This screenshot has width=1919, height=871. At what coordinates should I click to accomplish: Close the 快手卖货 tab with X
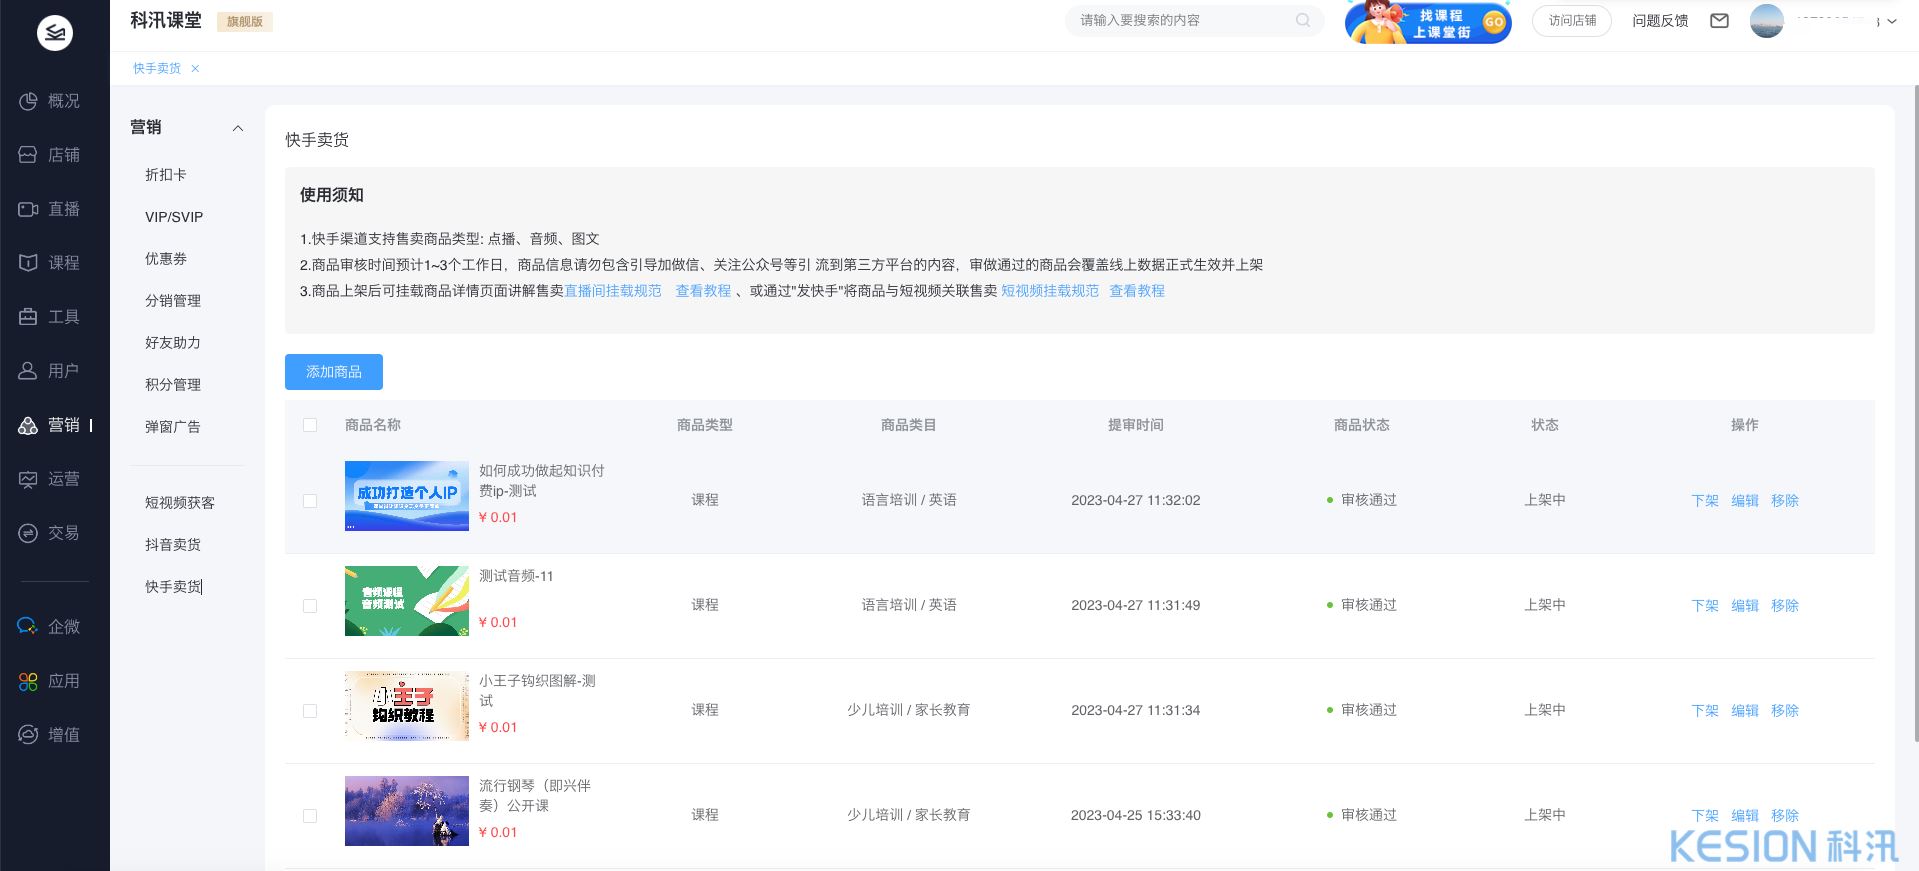tap(195, 69)
